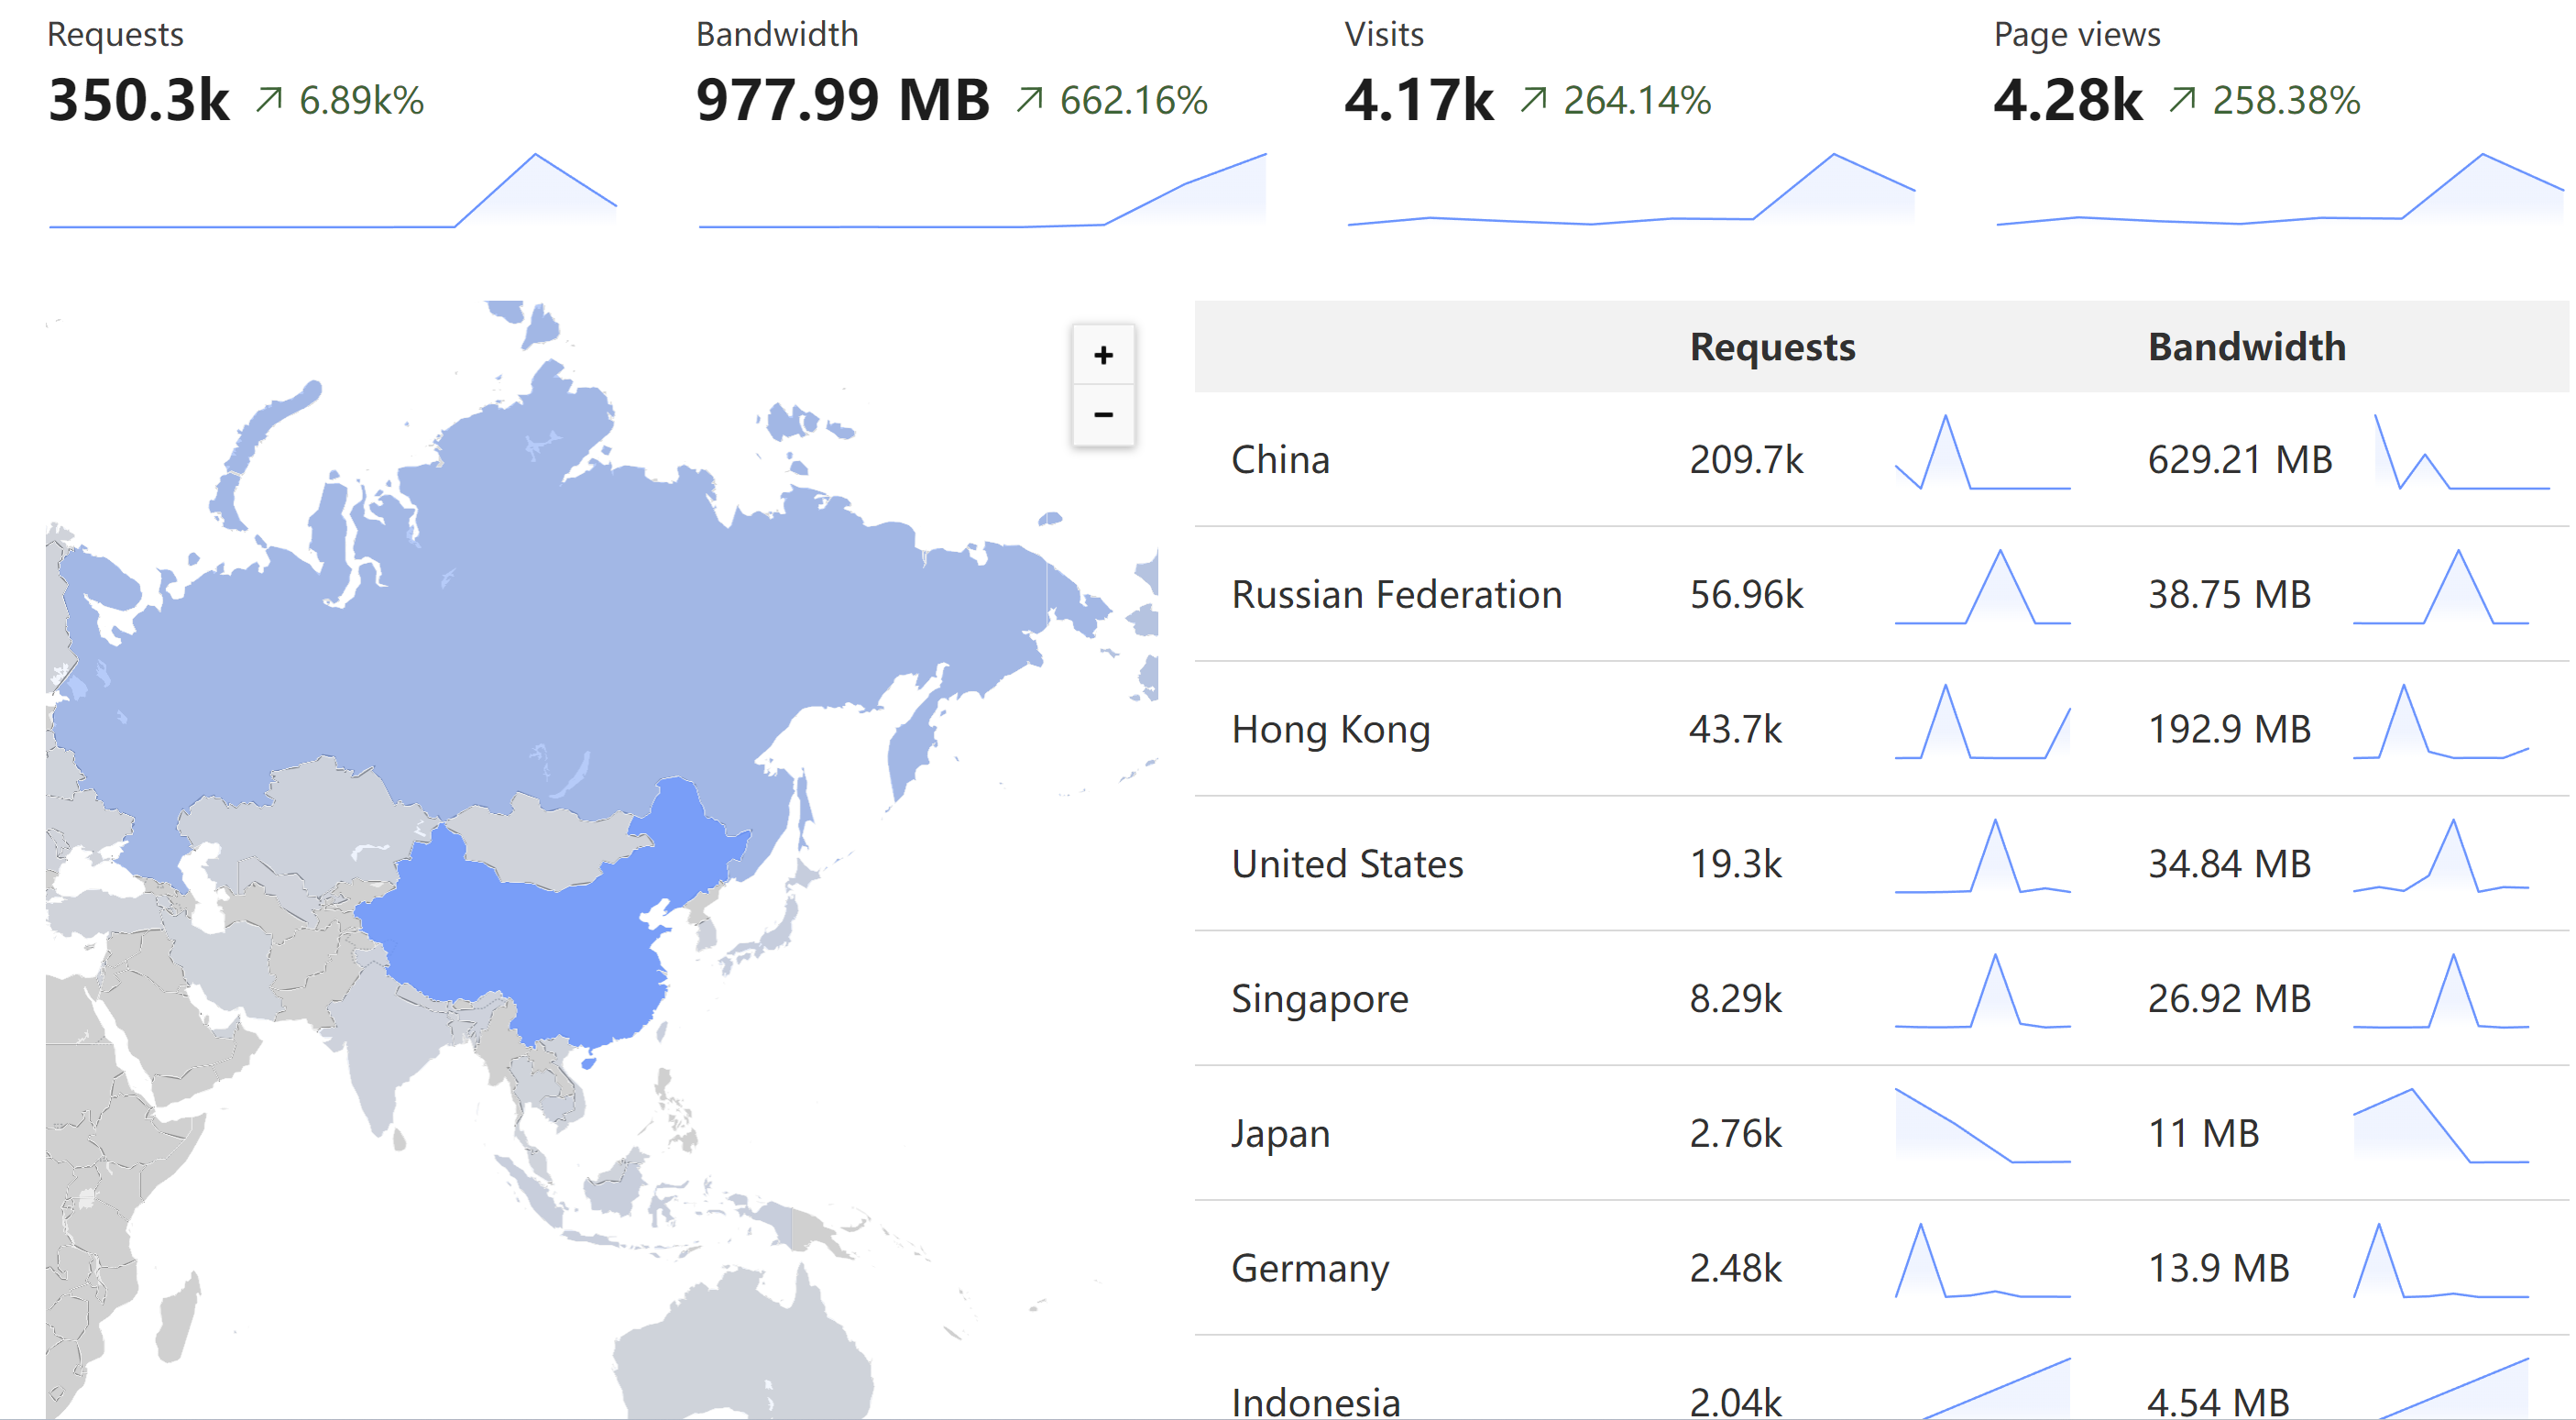Select United States country row
Screen dimensions: 2576x1420
point(1346,864)
